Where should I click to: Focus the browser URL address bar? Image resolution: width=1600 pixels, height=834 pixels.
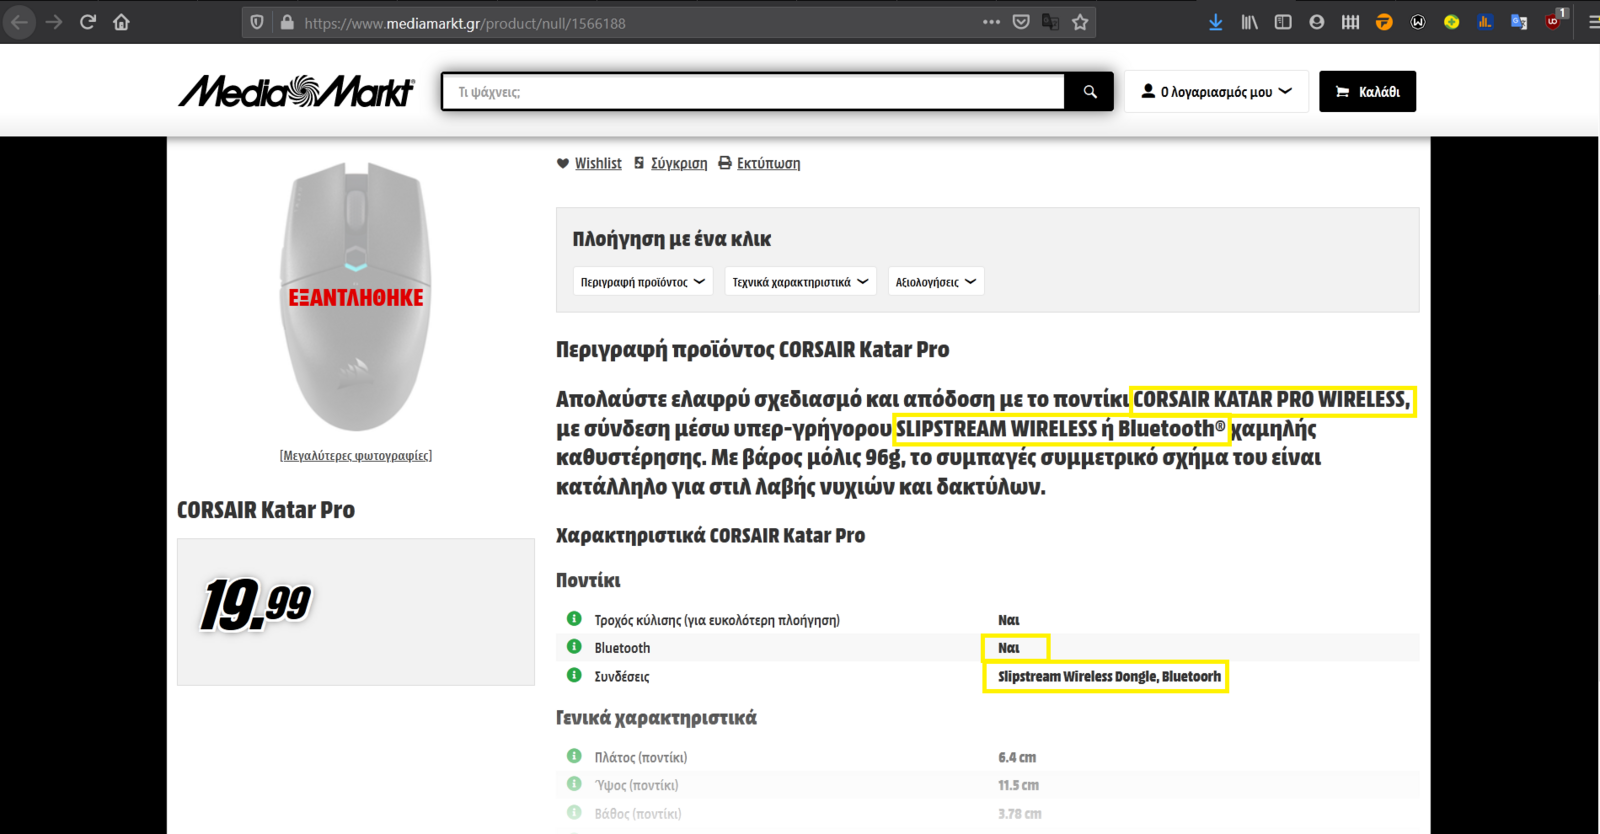click(x=640, y=23)
